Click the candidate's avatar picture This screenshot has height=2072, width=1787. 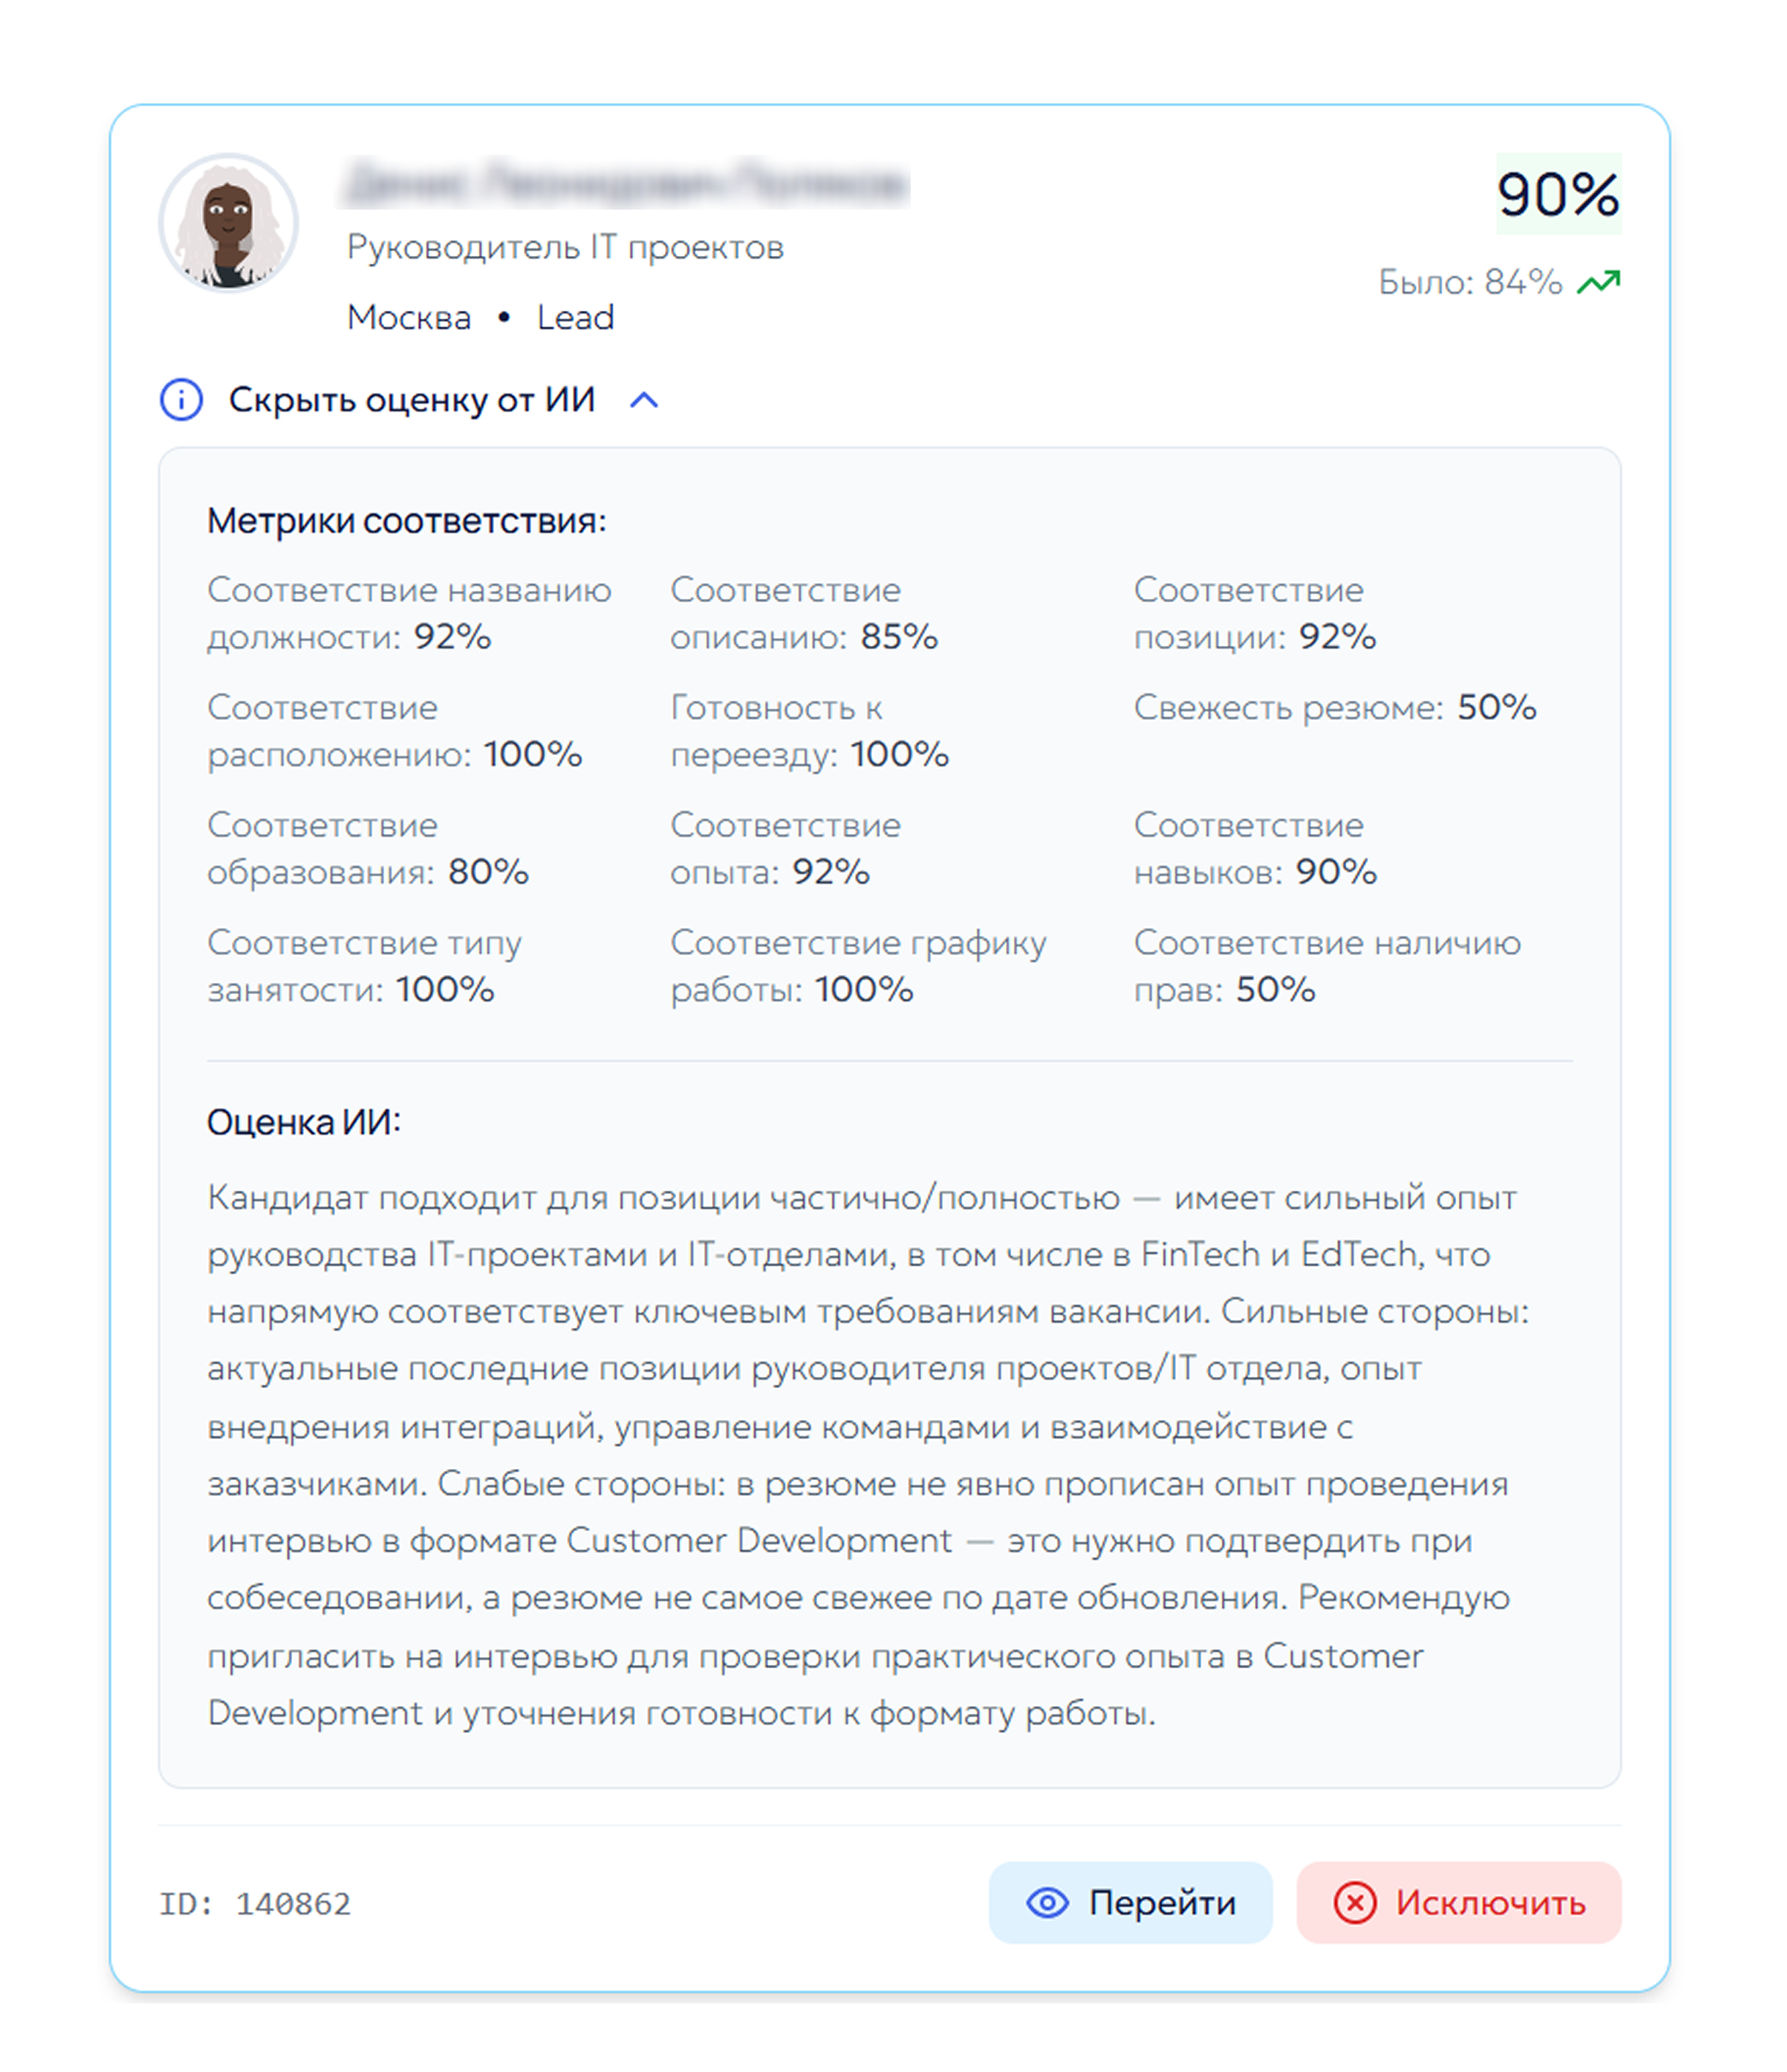[x=228, y=224]
